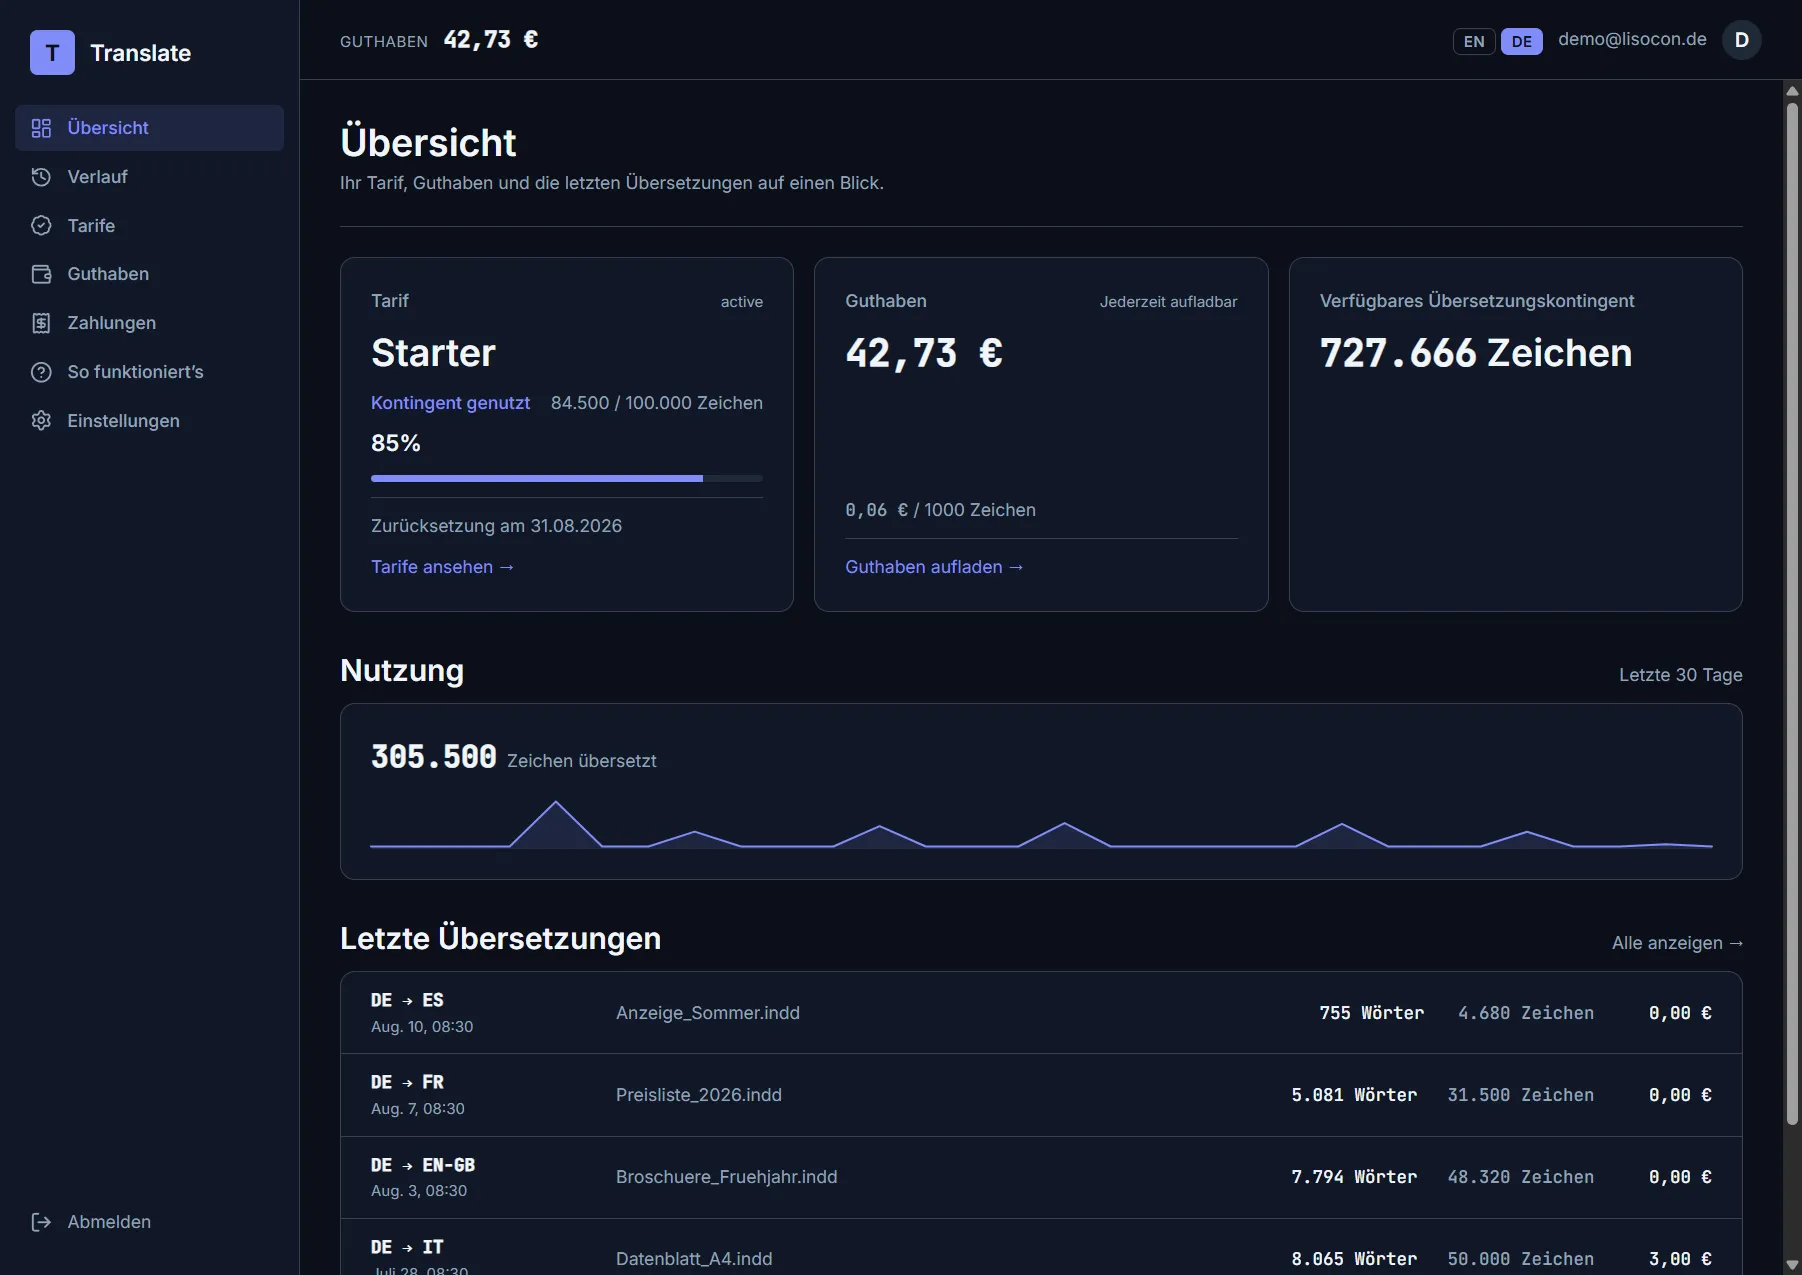Viewport: 1802px width, 1275px height.
Task: Click the 0,06 € / 1000 Zeichen rate
Action: 940,510
